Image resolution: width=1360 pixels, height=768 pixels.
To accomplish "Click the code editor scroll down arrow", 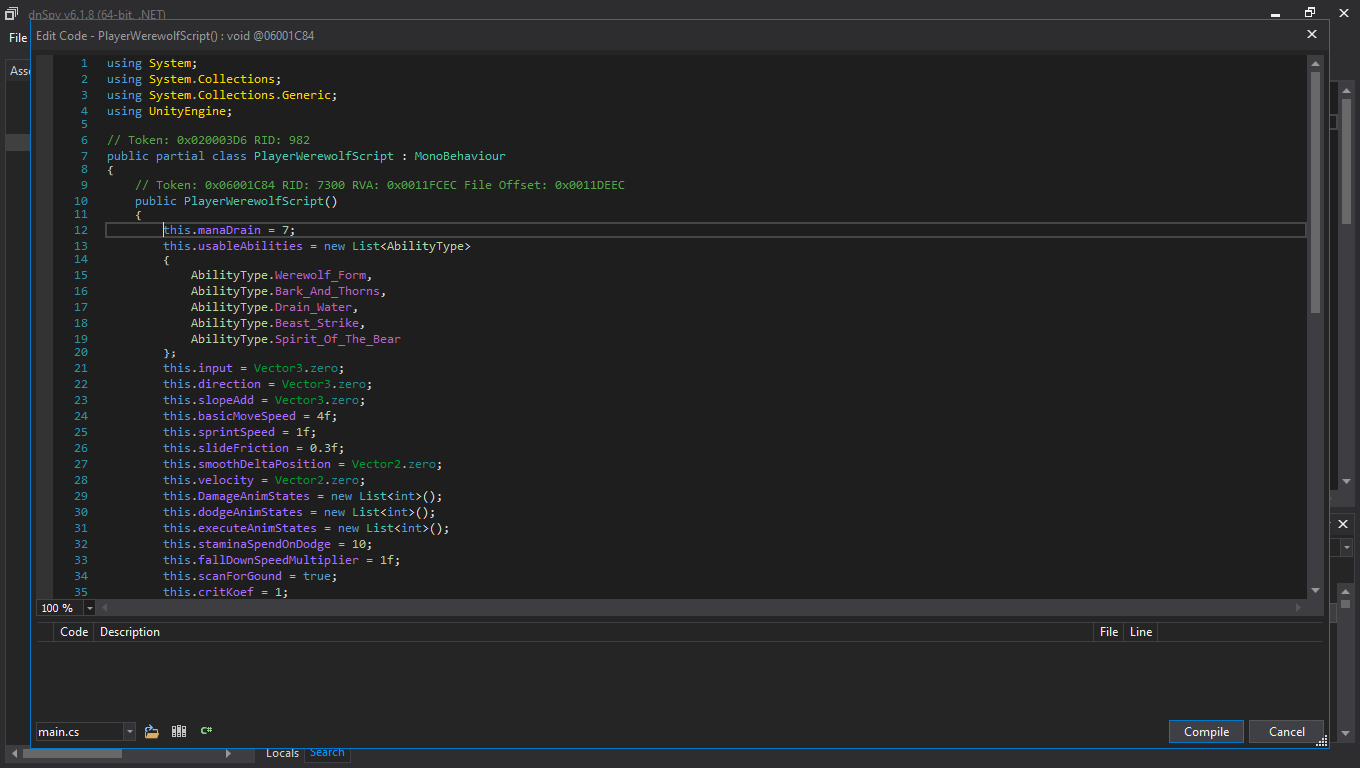I will coord(1315,590).
